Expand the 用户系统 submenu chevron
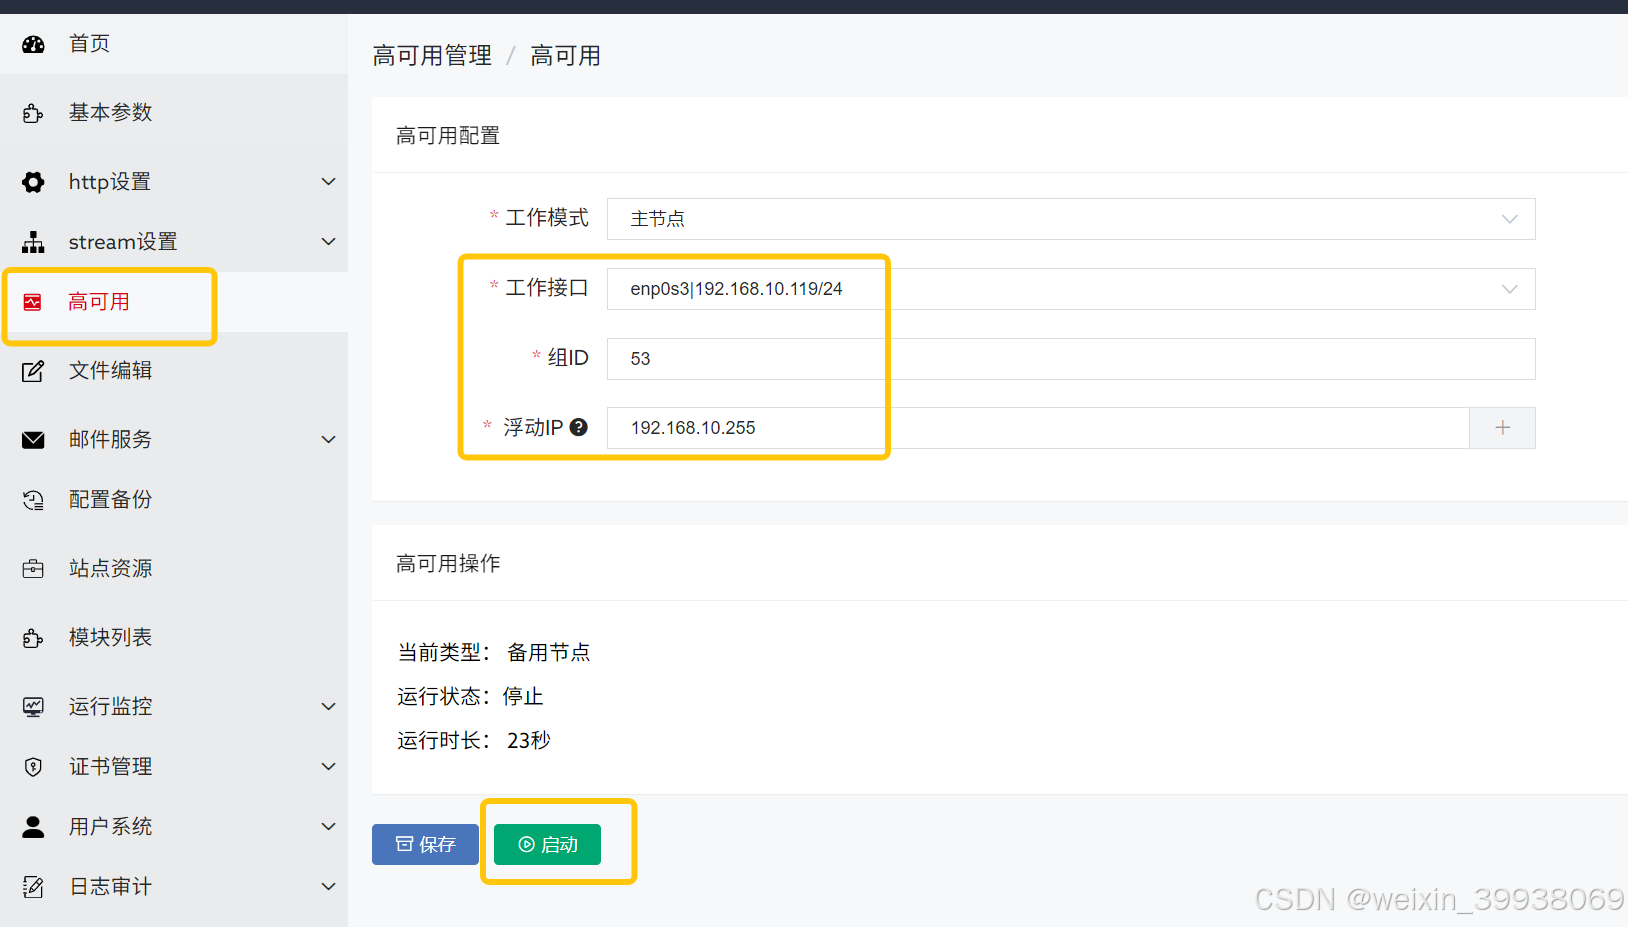 coord(328,827)
